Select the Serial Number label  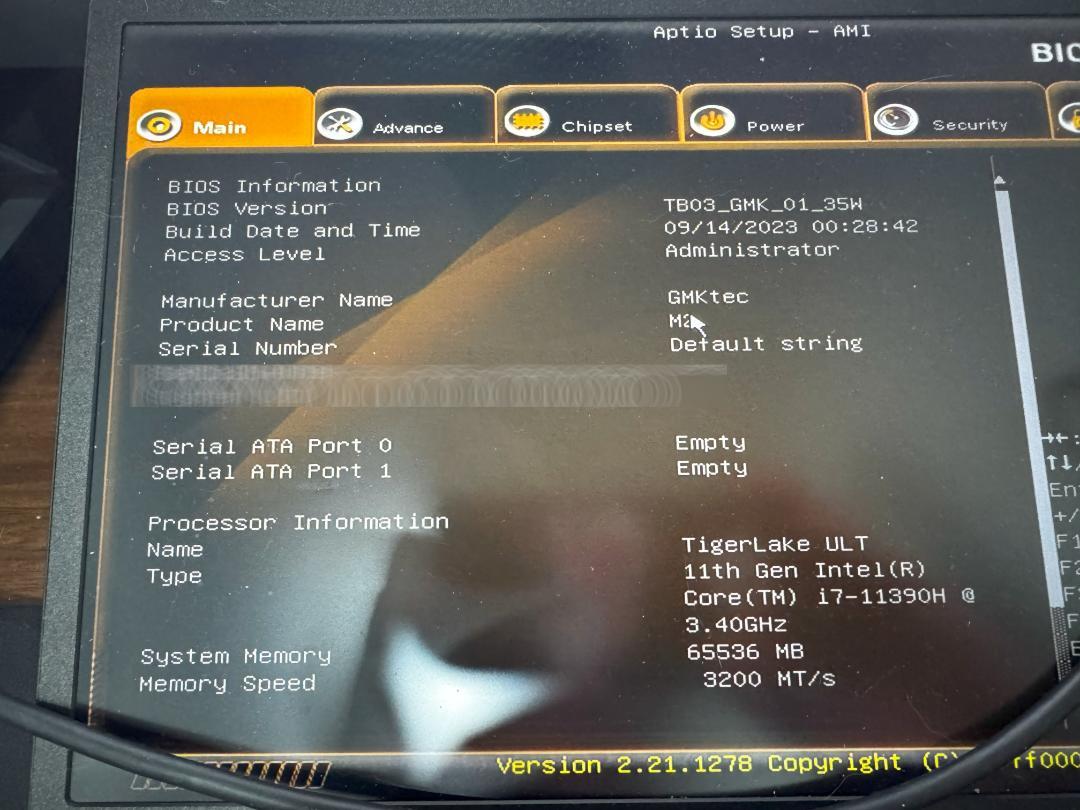247,349
